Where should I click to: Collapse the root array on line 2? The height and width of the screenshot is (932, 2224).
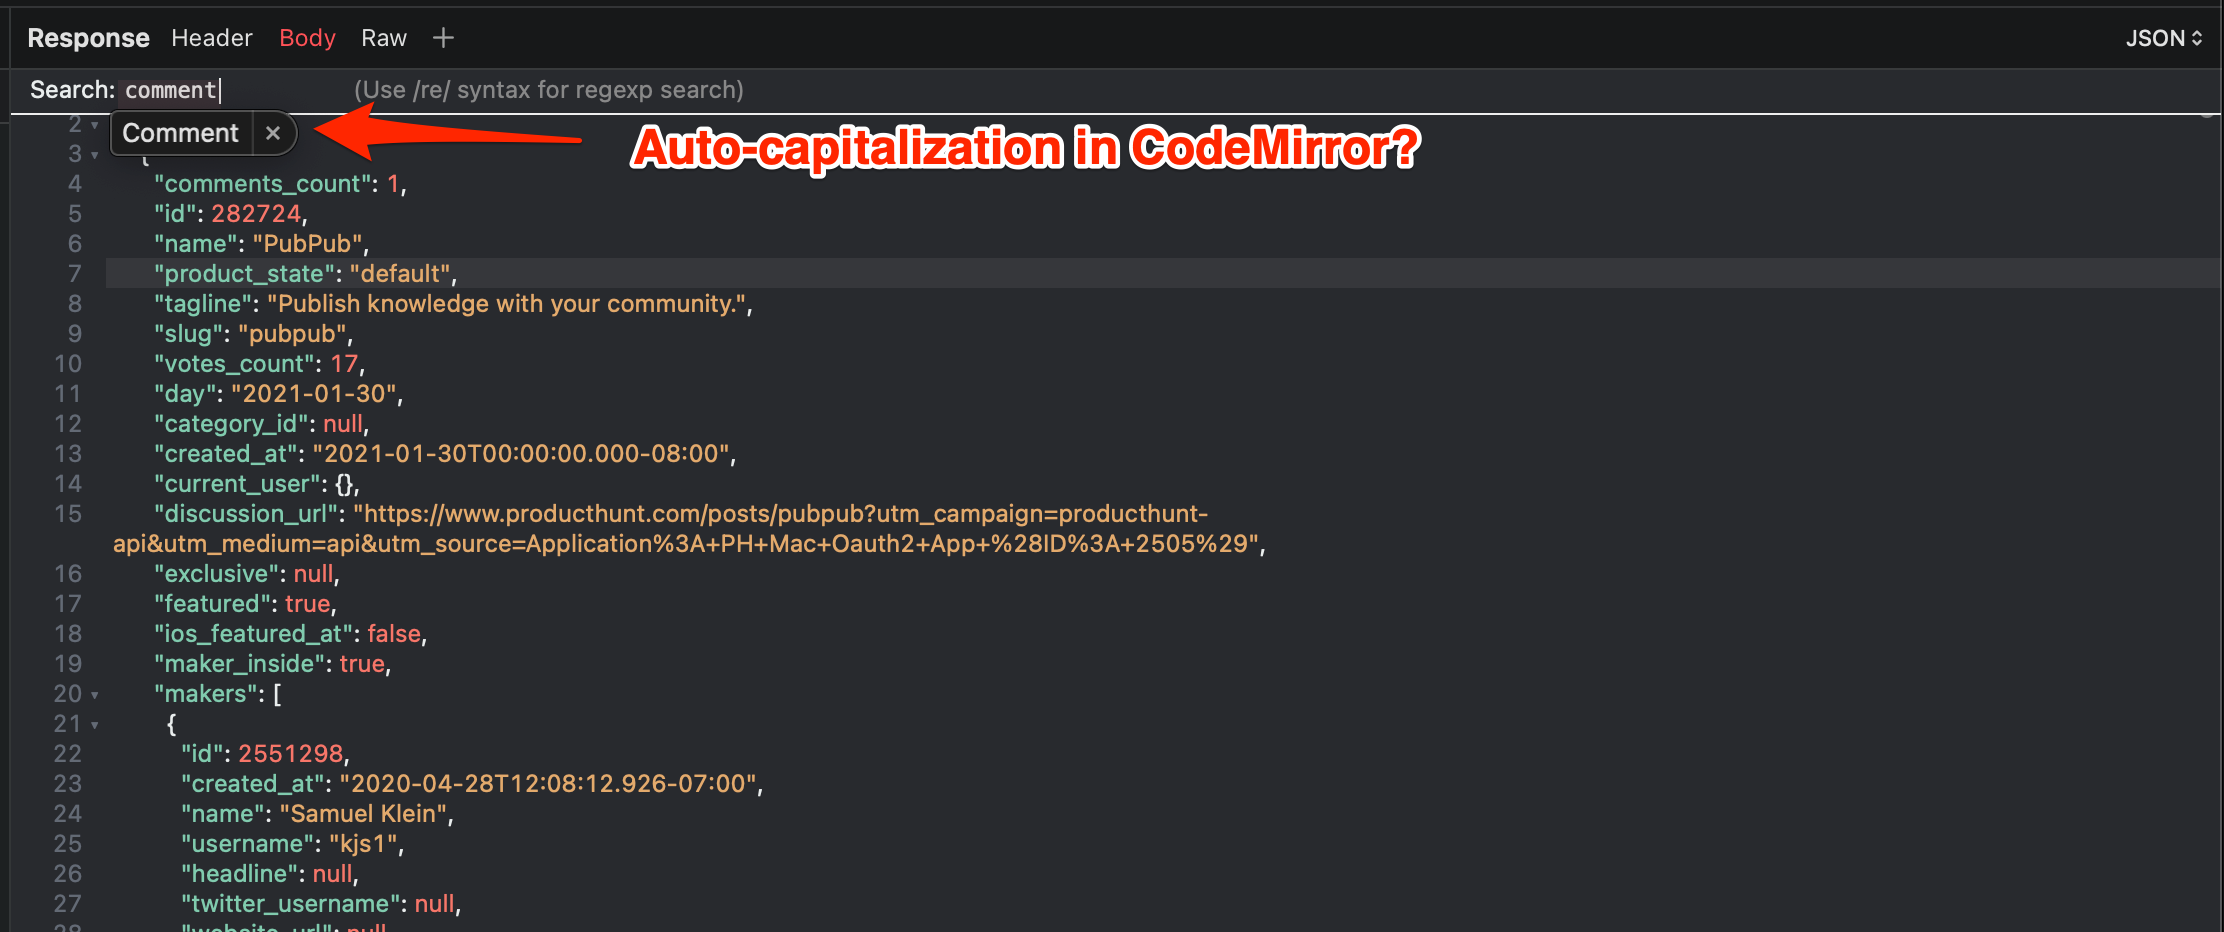(95, 123)
